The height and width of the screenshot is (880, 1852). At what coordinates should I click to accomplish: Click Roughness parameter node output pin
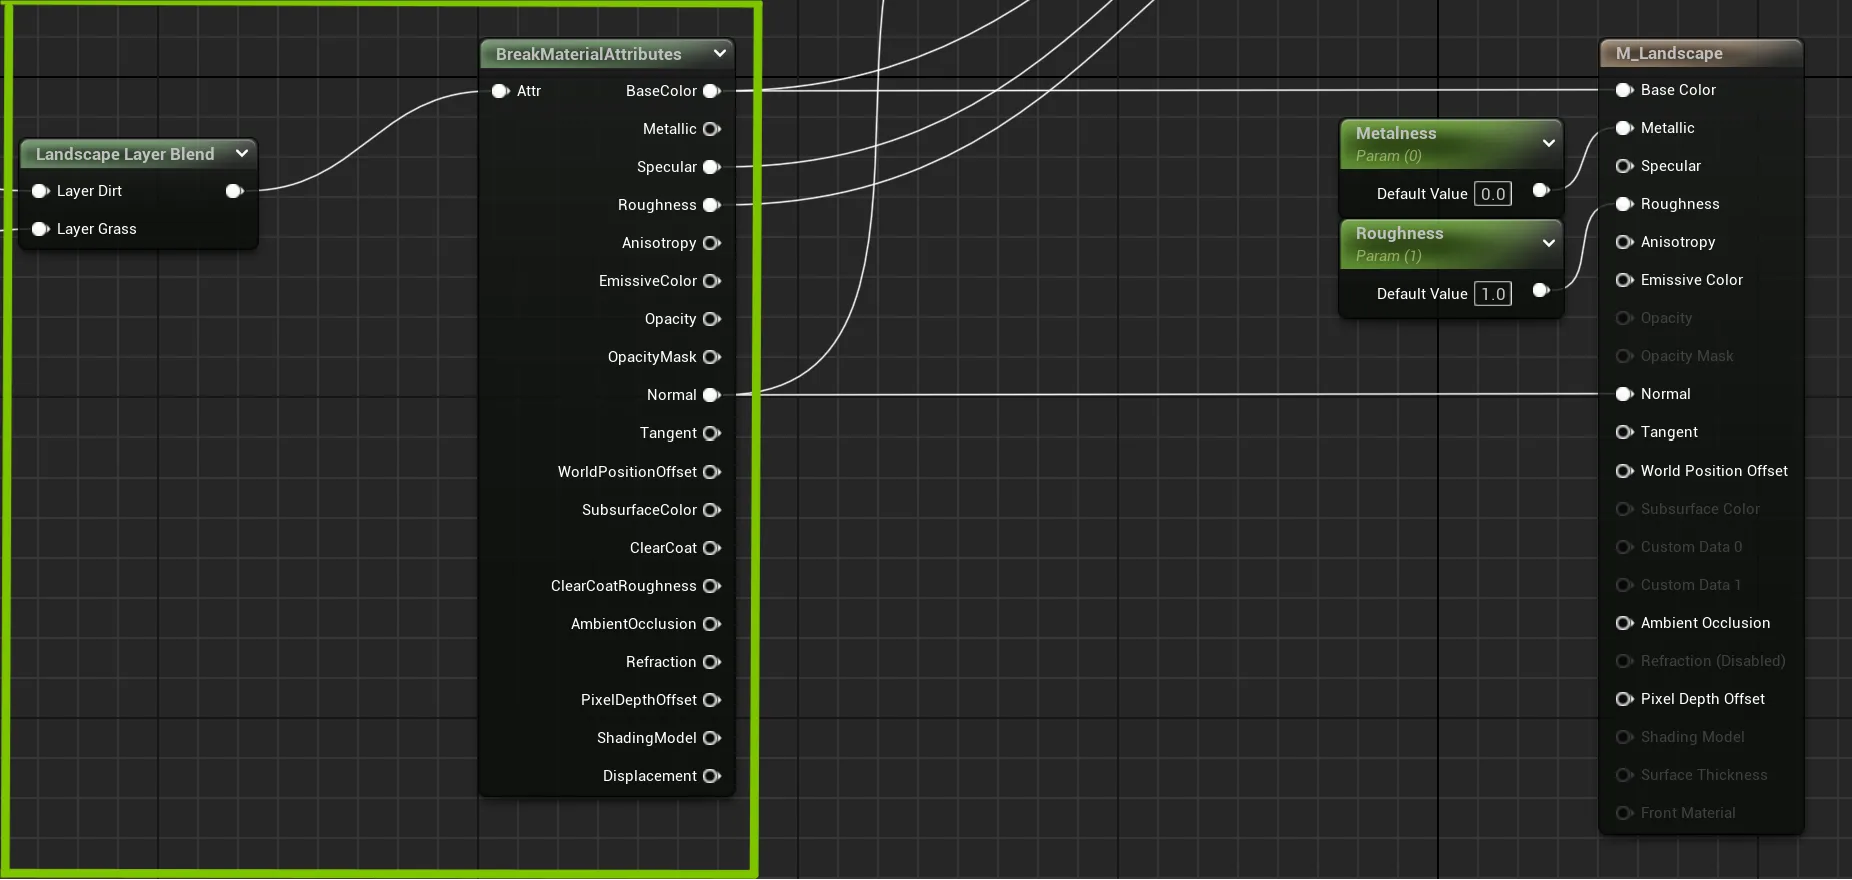point(1541,290)
